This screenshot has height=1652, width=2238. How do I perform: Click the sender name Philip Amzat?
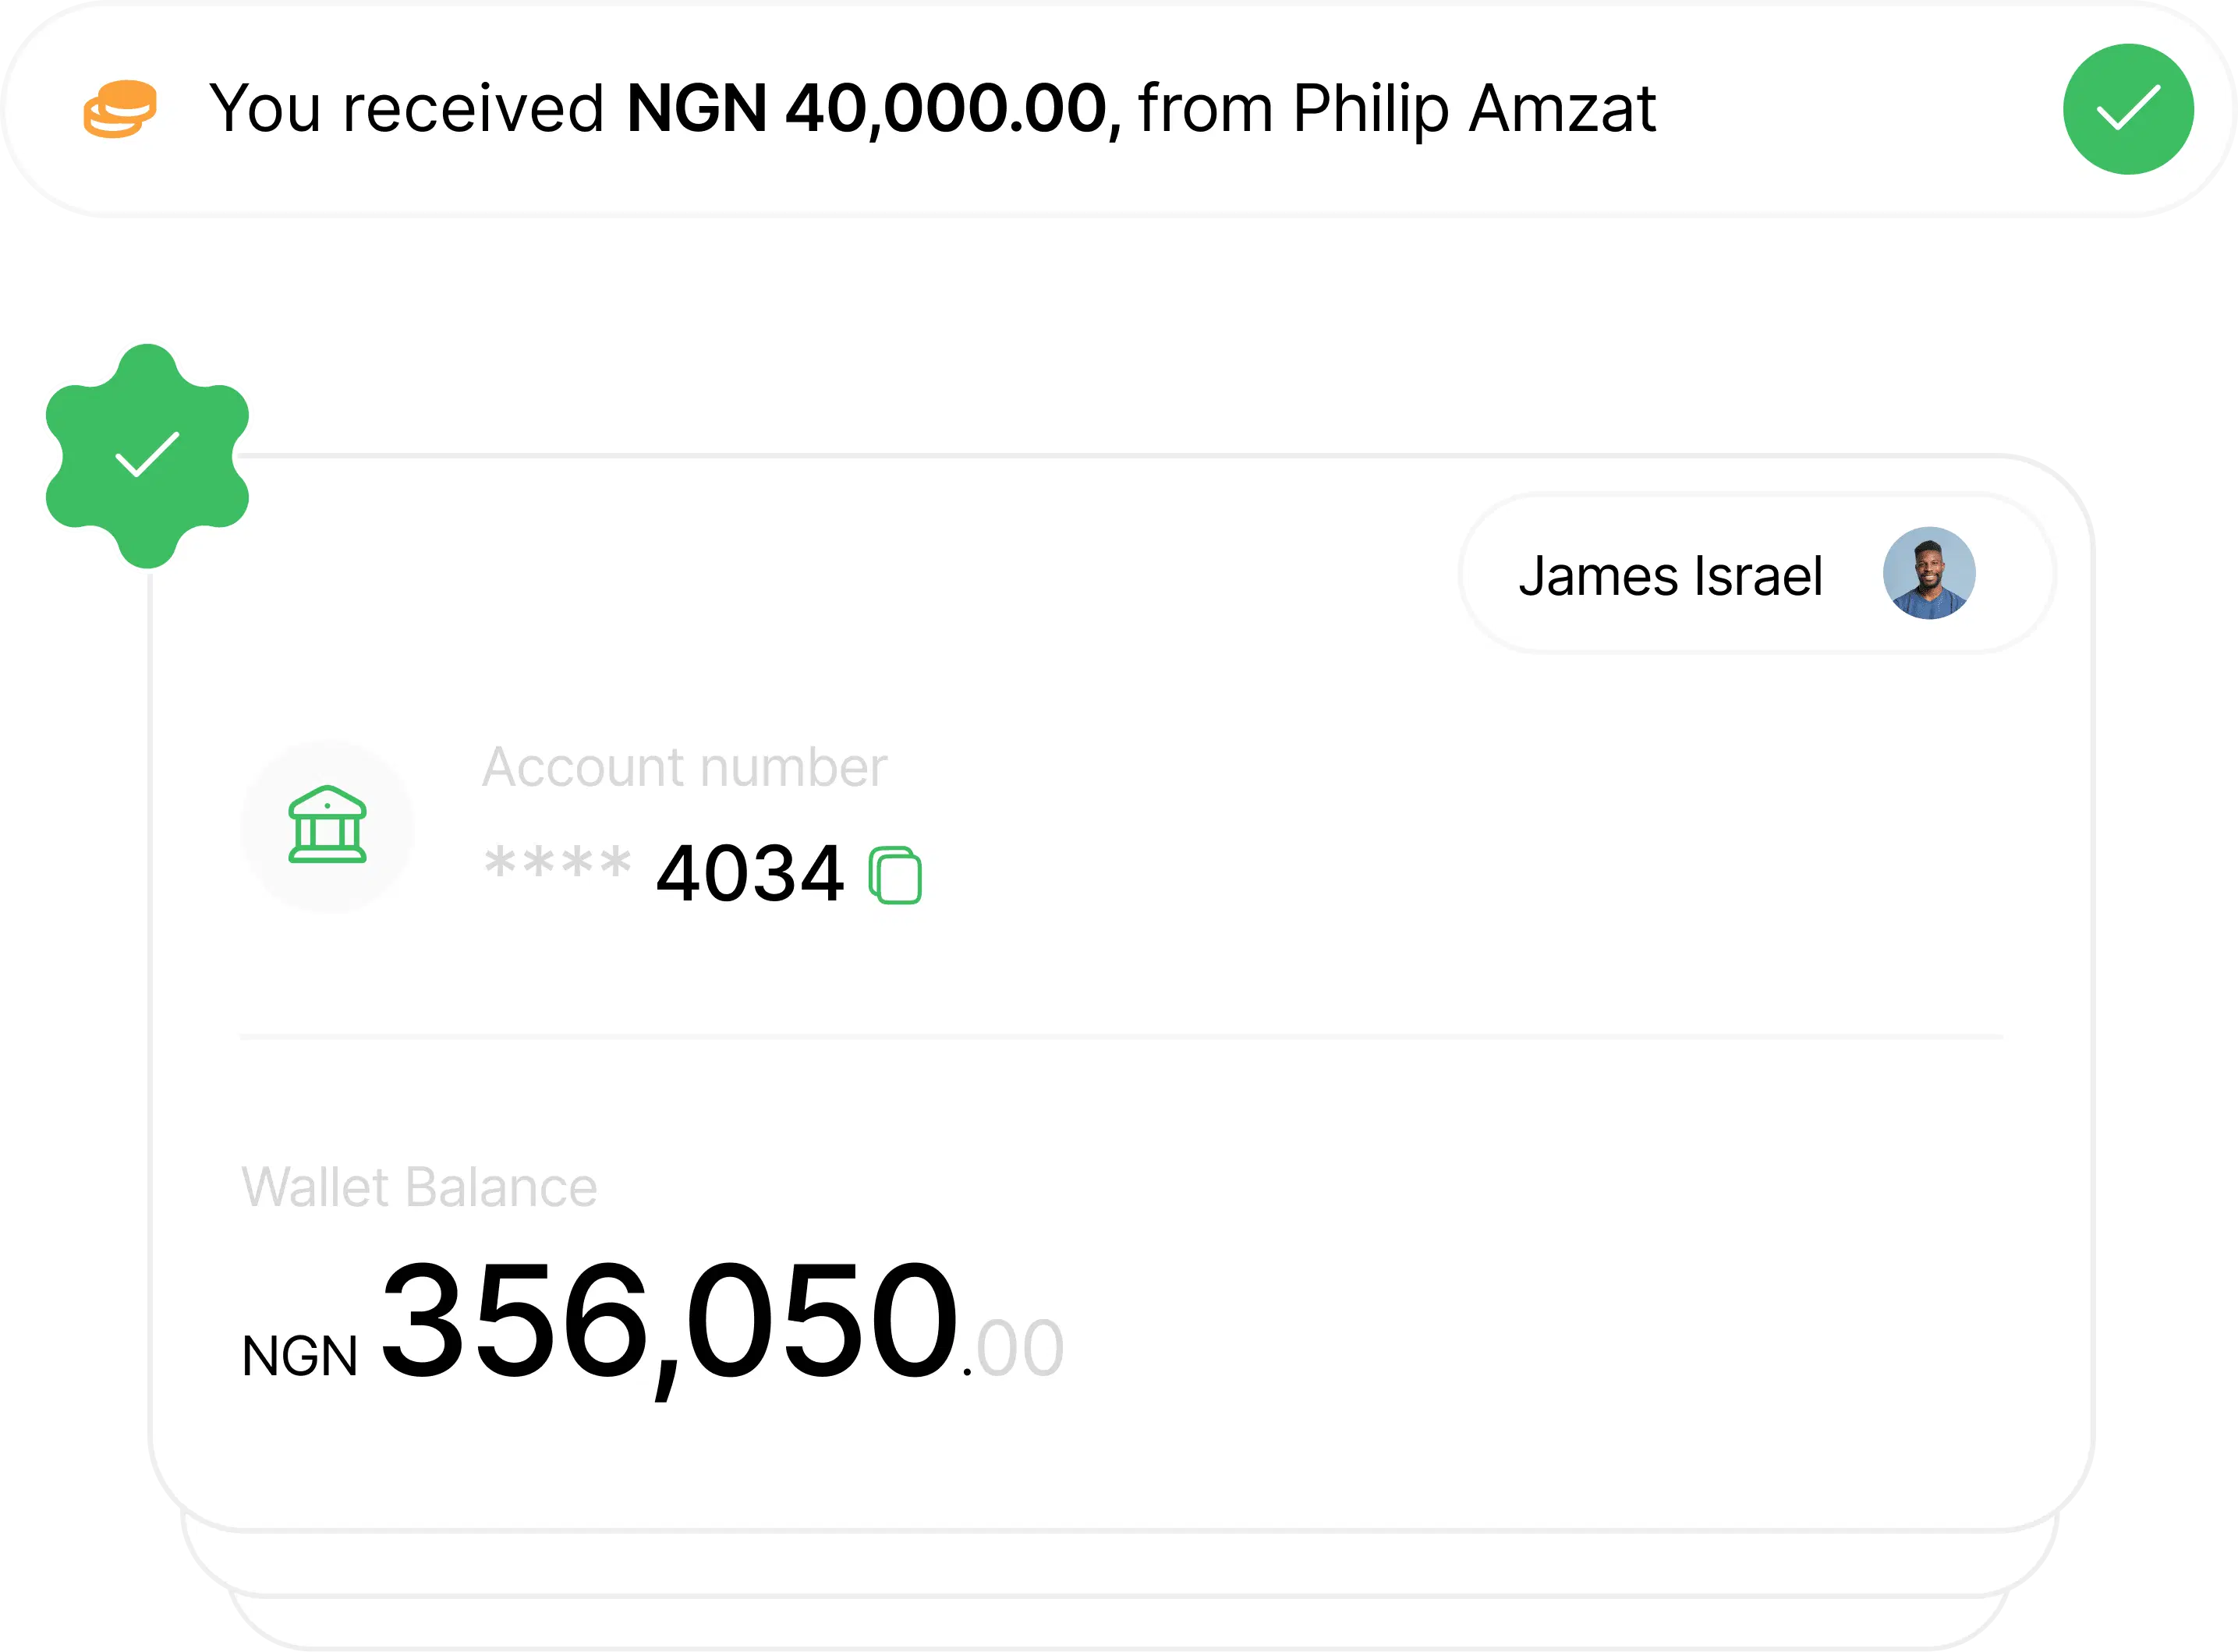(x=1474, y=108)
